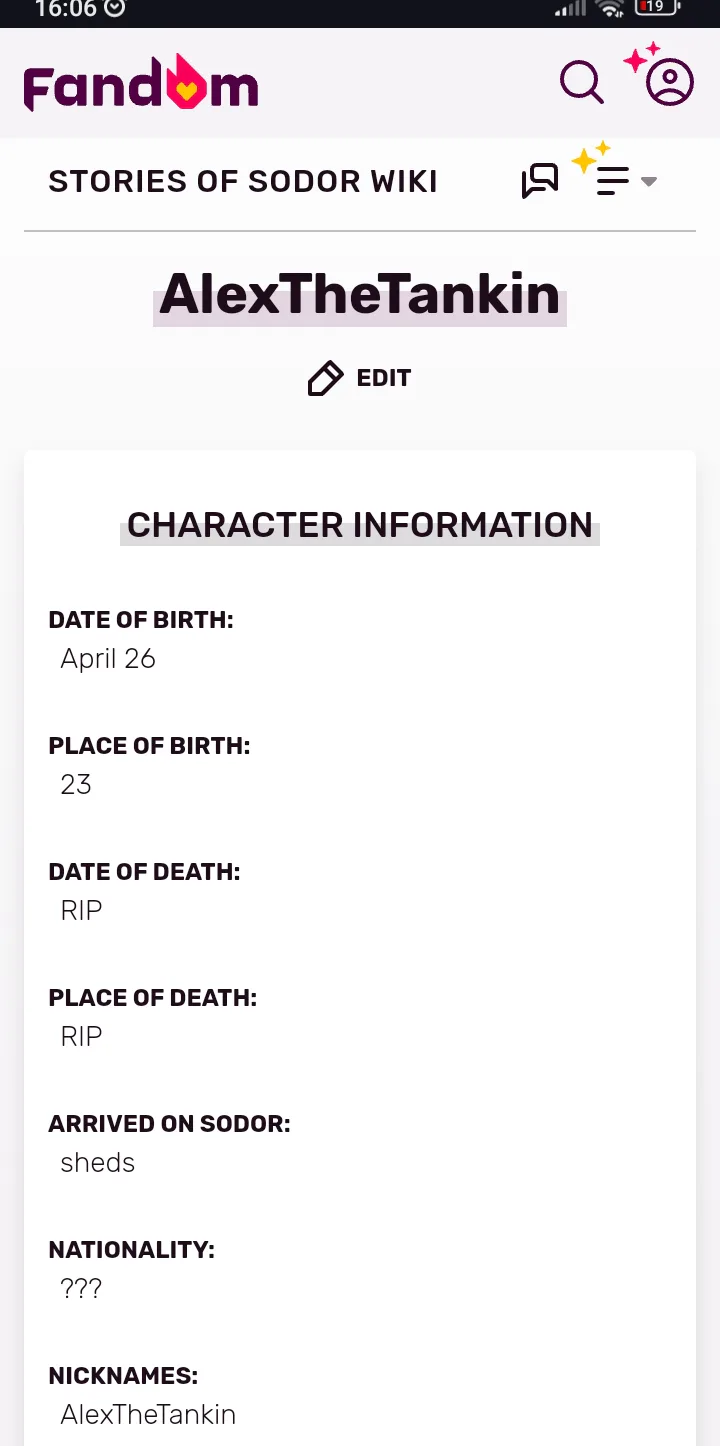Open the Fandom home logo
Image resolution: width=720 pixels, height=1446 pixels.
pos(141,83)
